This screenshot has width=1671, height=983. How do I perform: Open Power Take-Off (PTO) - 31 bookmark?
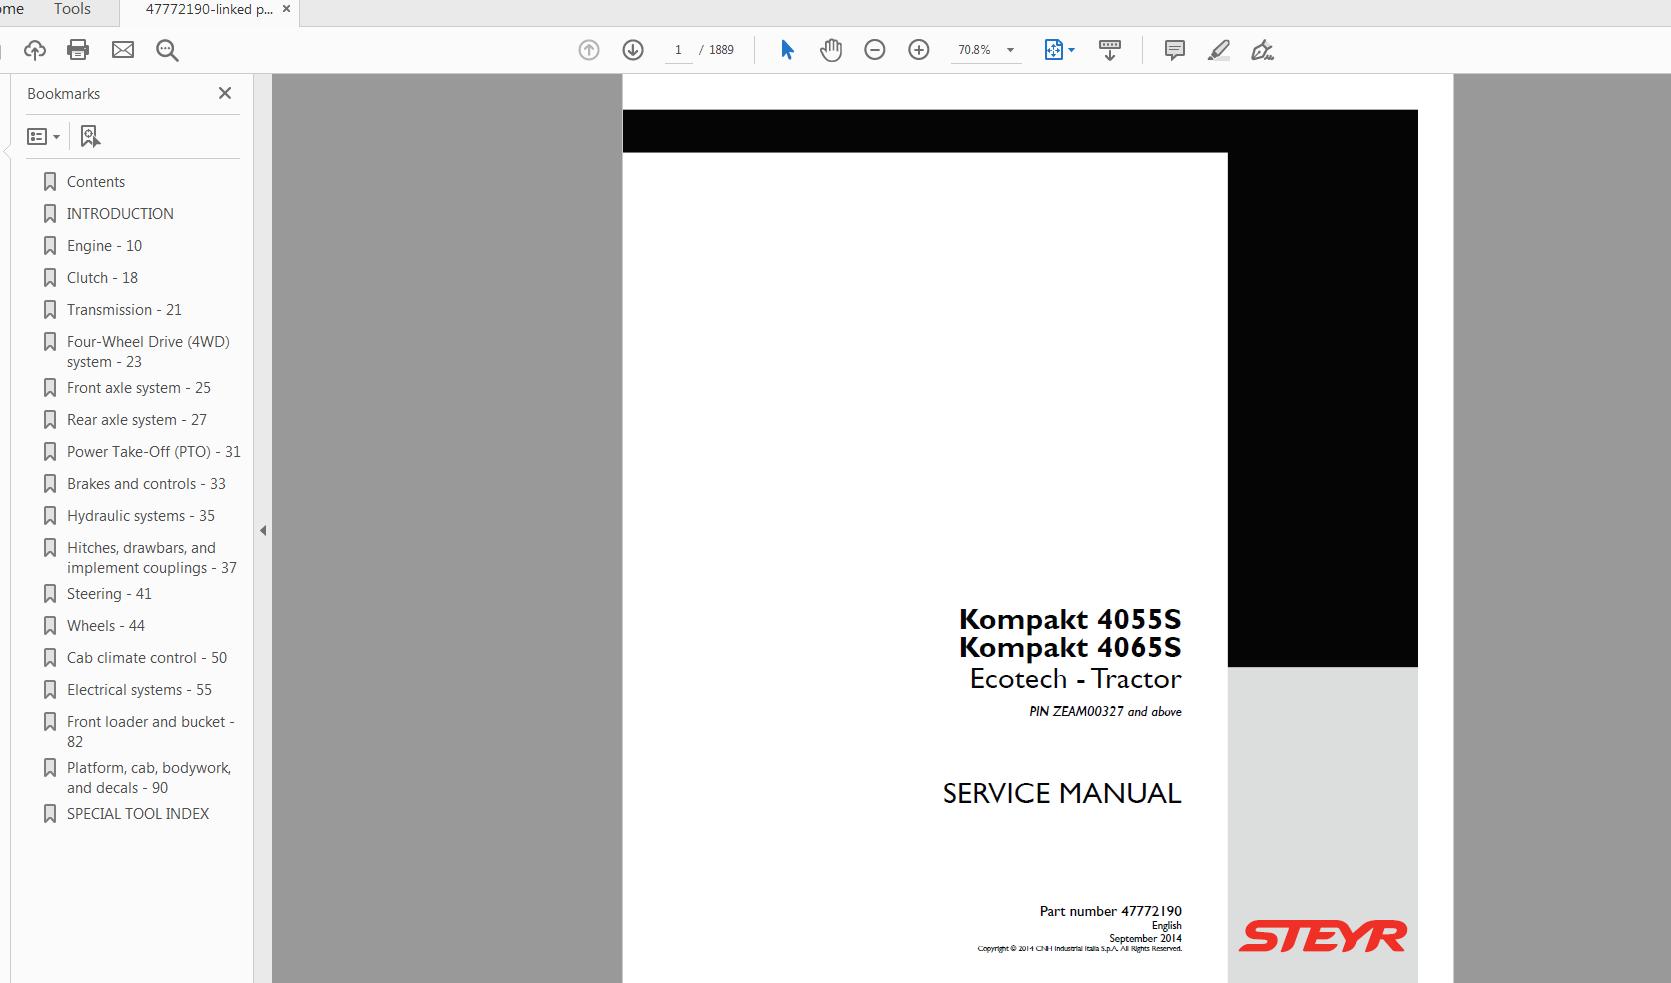tap(154, 452)
